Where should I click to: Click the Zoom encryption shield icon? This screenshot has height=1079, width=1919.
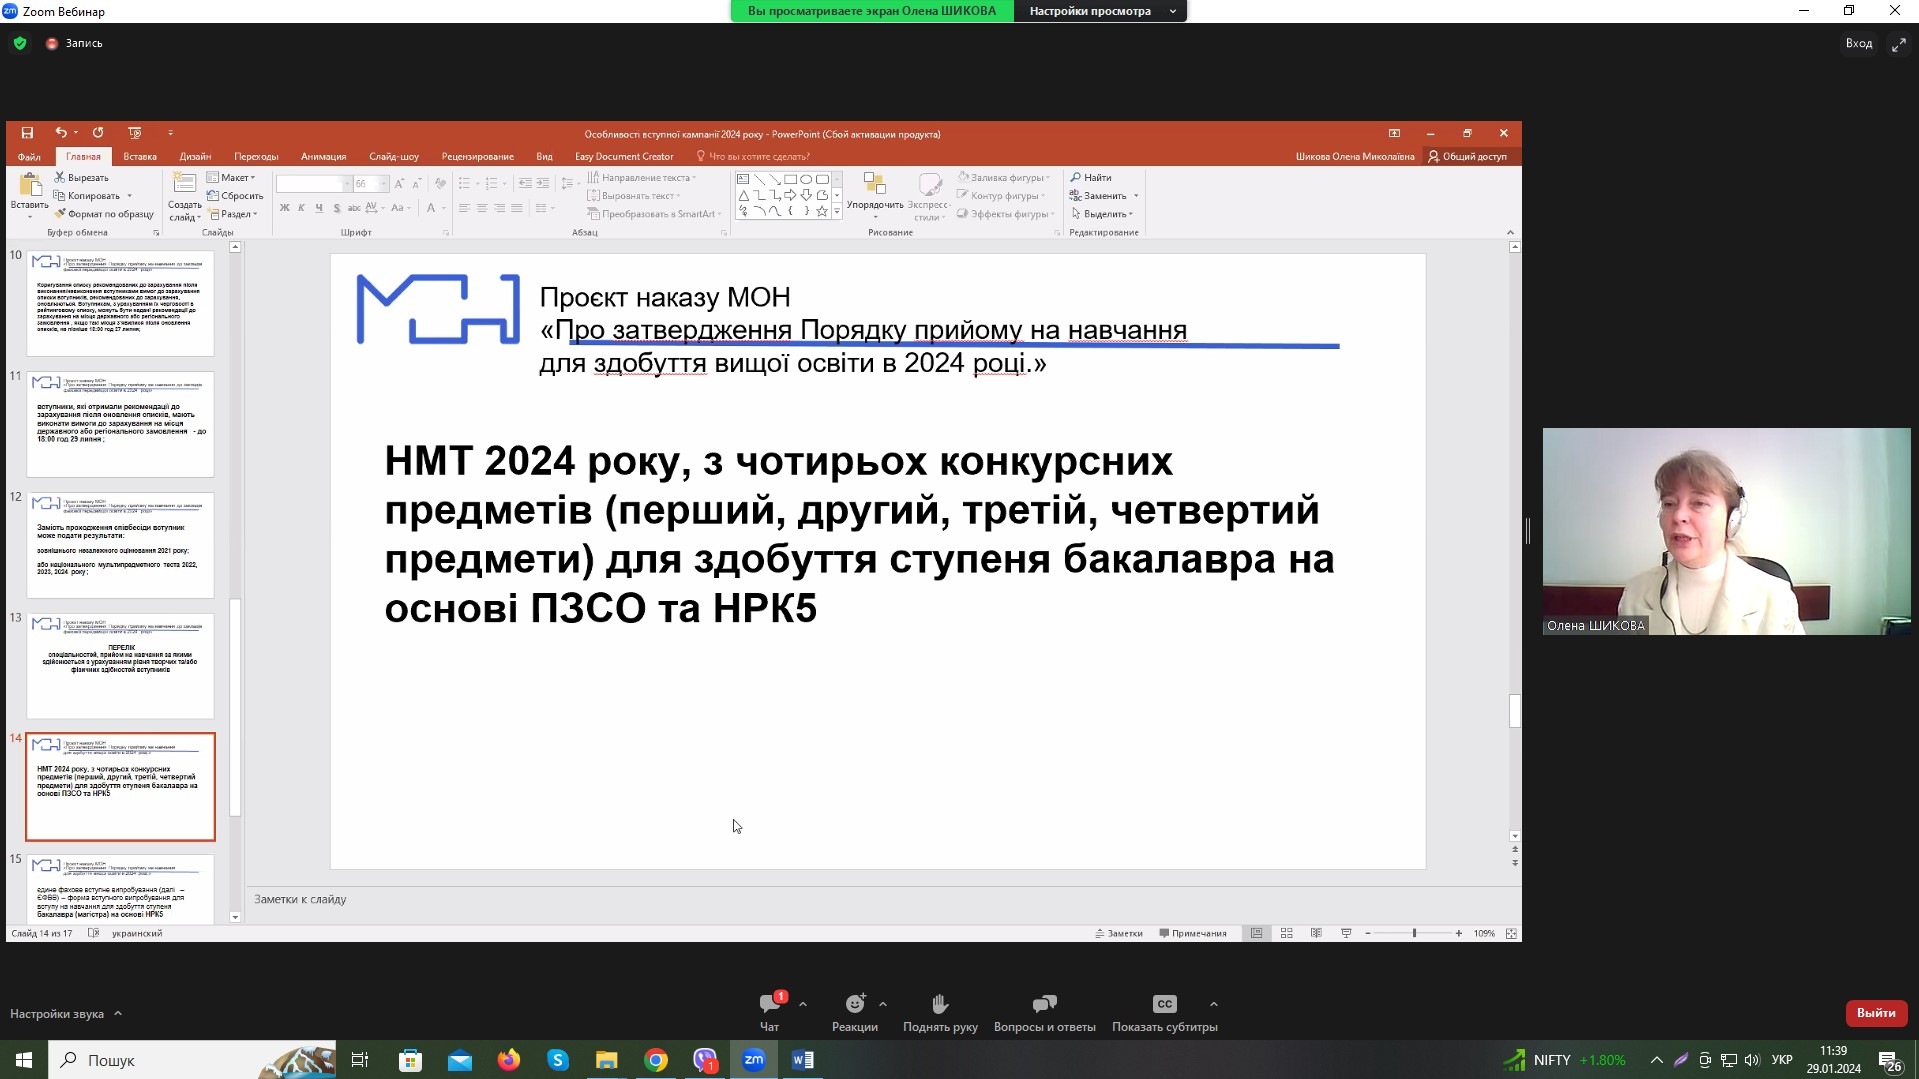[20, 43]
